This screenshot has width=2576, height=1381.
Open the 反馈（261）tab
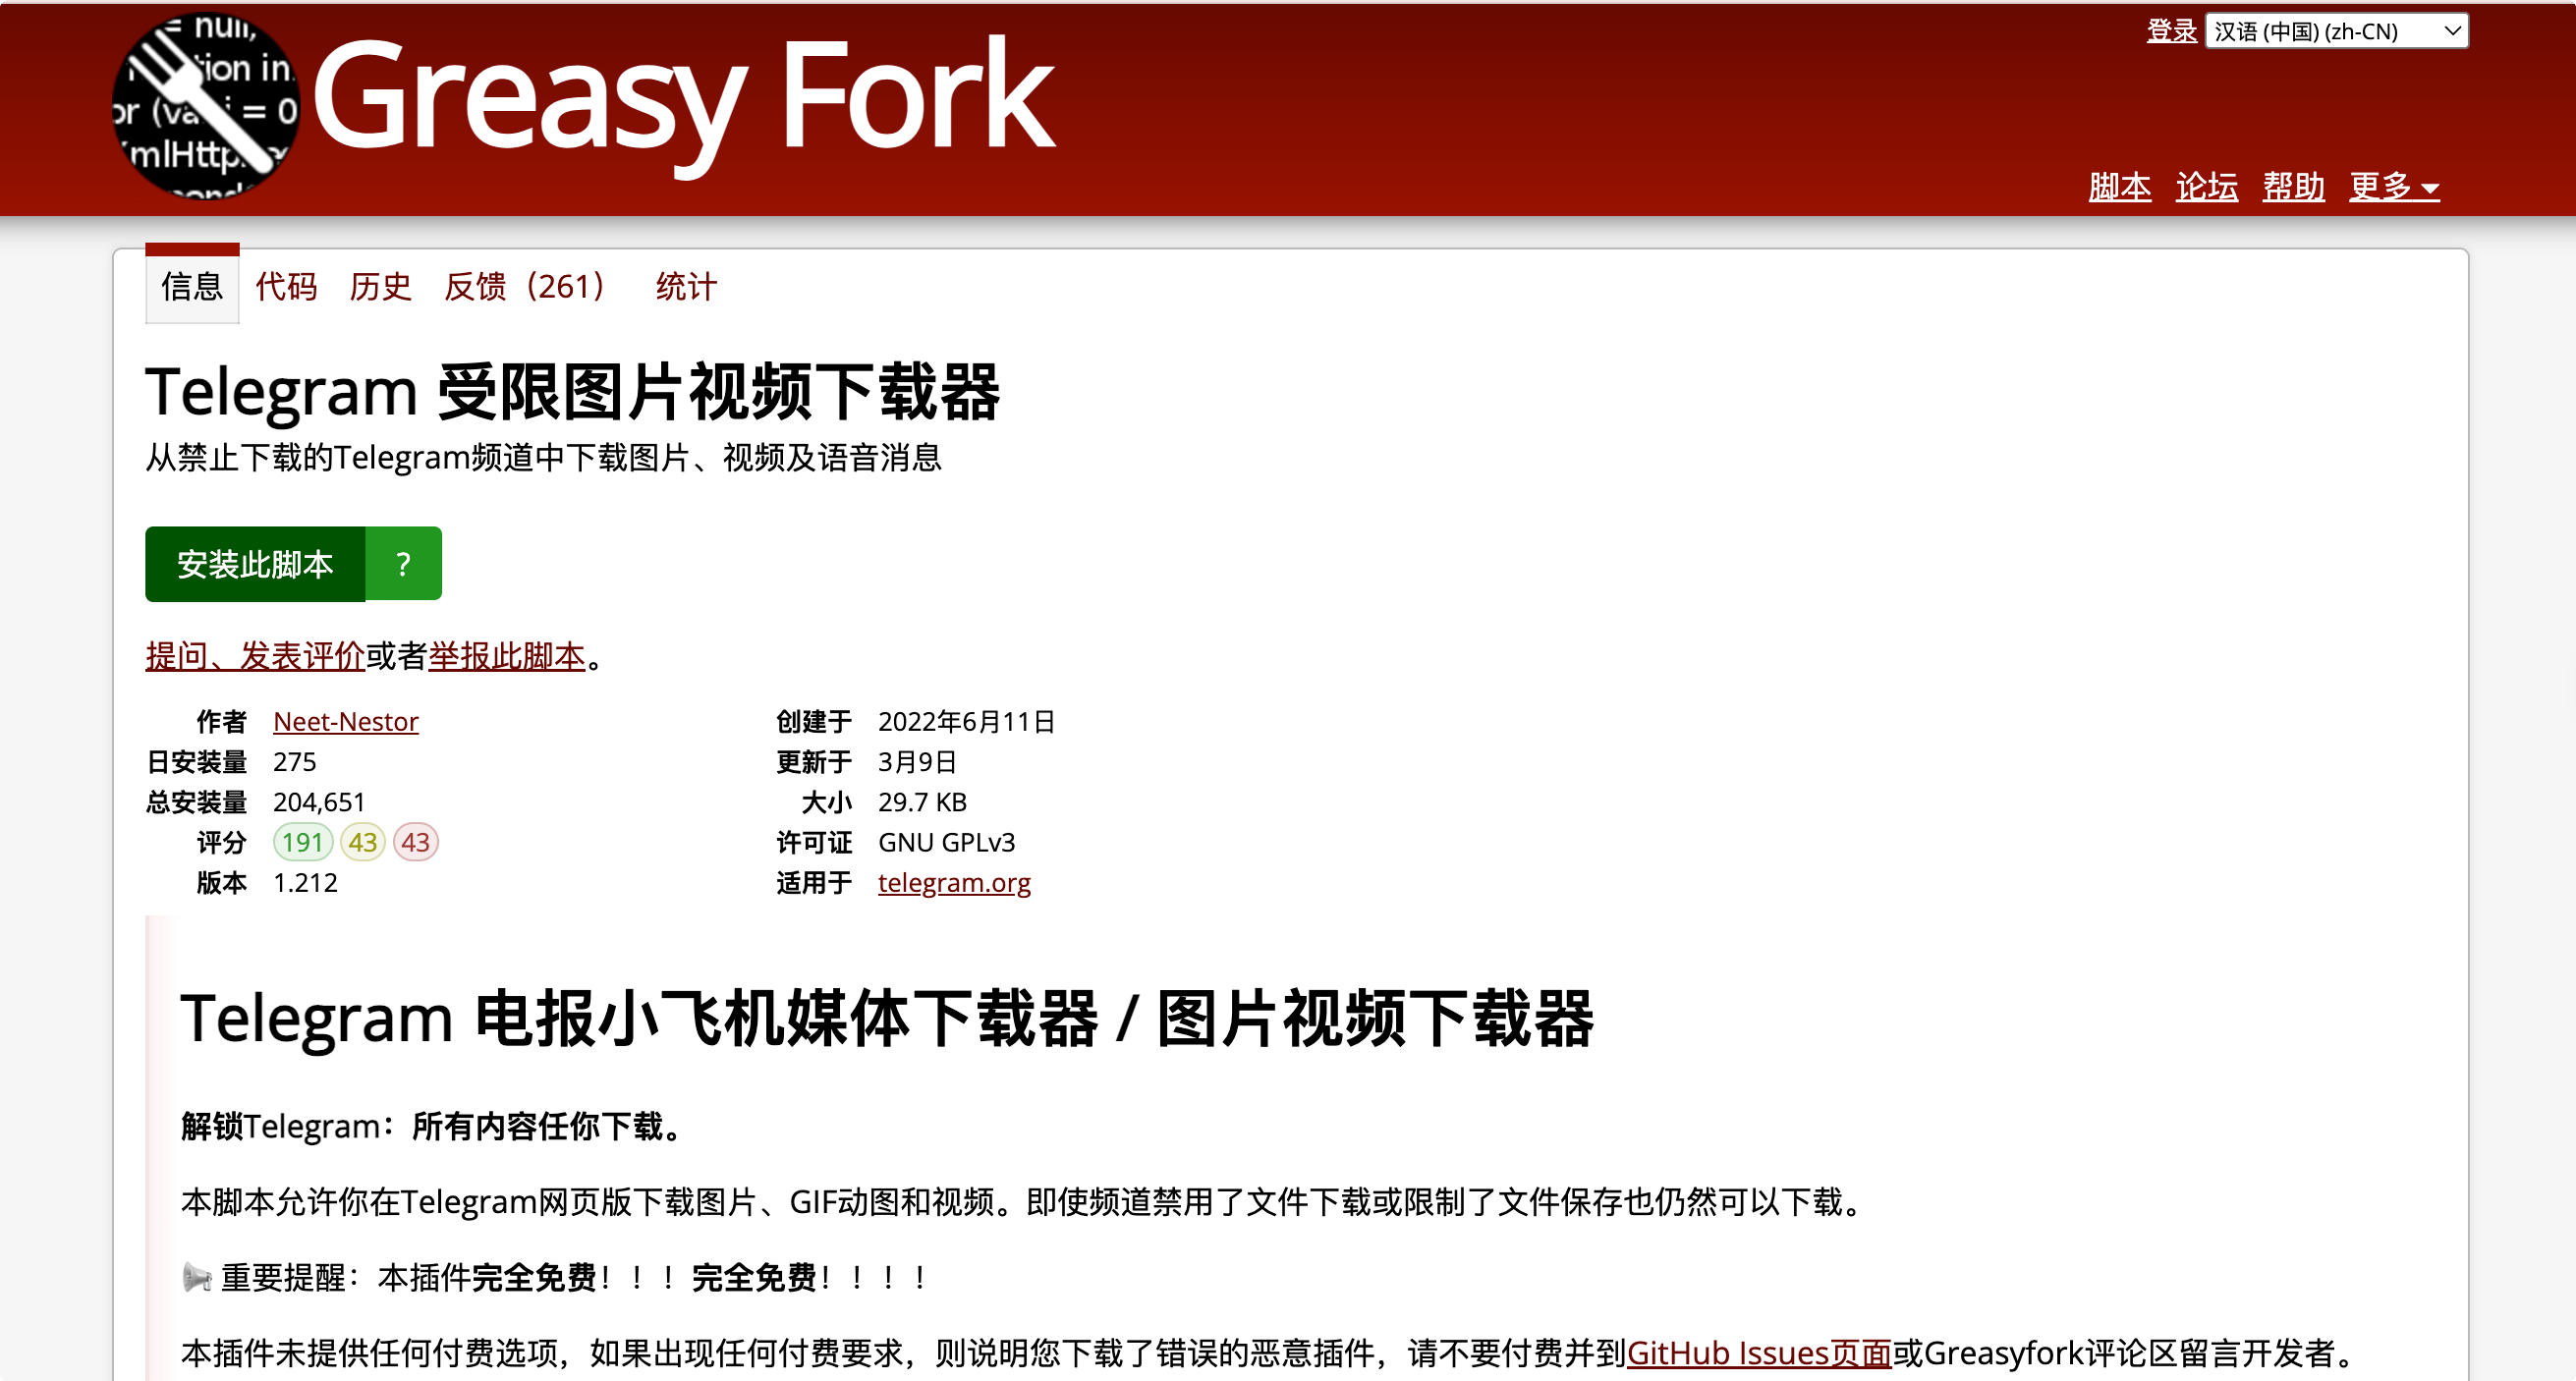pyautogui.click(x=525, y=287)
